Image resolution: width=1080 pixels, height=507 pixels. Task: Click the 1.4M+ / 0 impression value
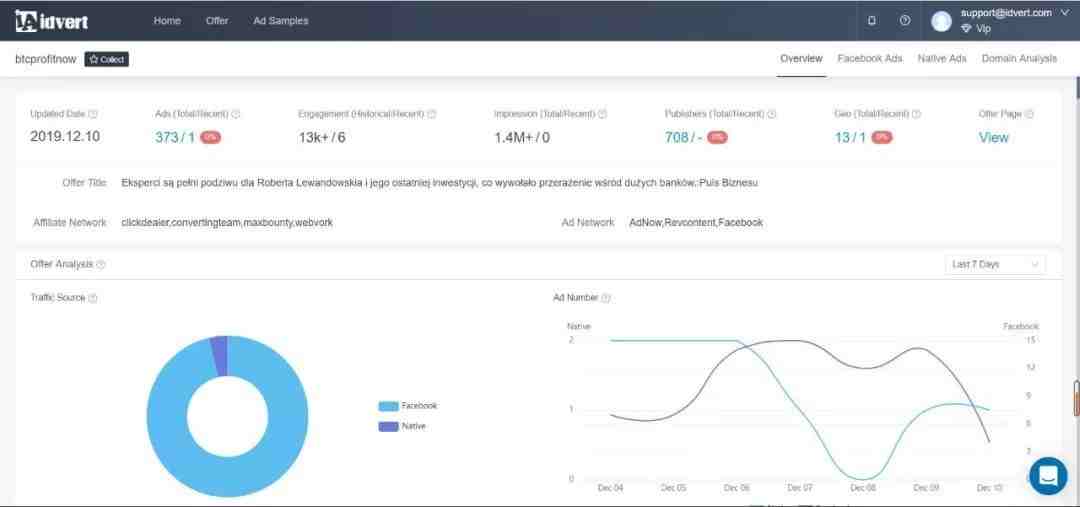pyautogui.click(x=522, y=137)
